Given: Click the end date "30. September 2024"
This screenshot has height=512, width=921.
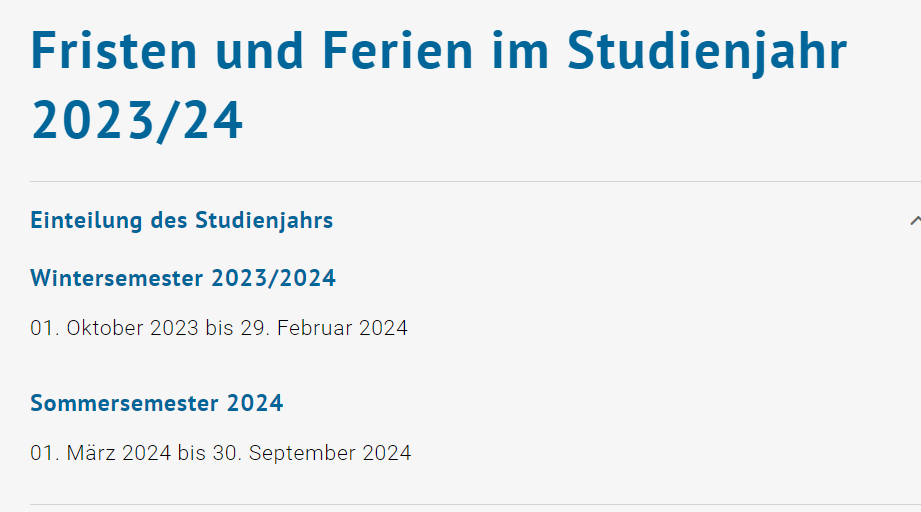Looking at the screenshot, I should (310, 453).
